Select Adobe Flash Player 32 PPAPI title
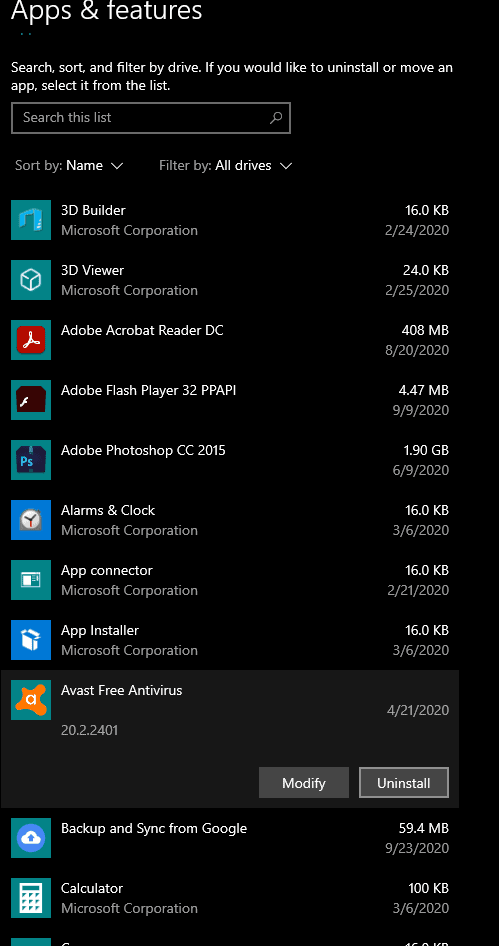 (x=148, y=390)
